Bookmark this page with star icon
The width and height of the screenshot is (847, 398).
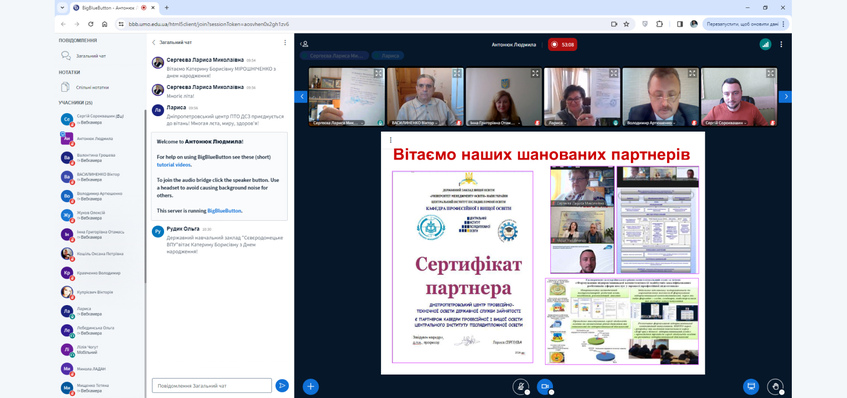(x=627, y=24)
